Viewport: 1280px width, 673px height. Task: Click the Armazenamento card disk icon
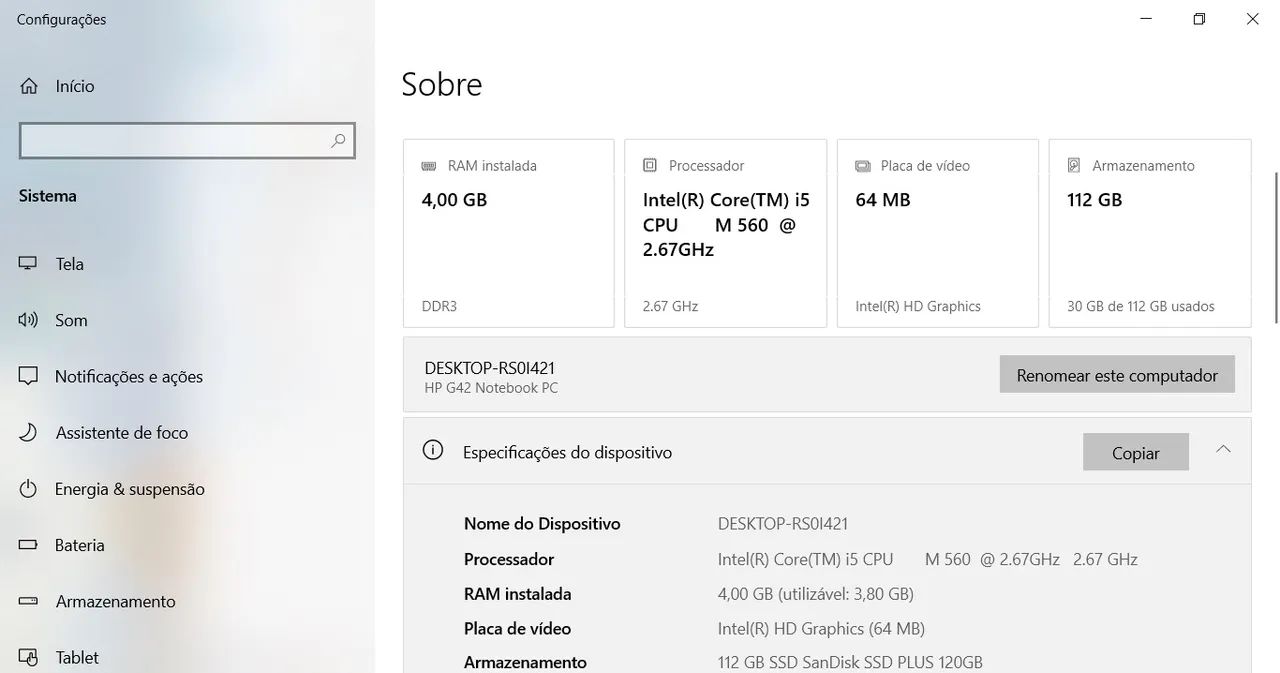point(1074,165)
